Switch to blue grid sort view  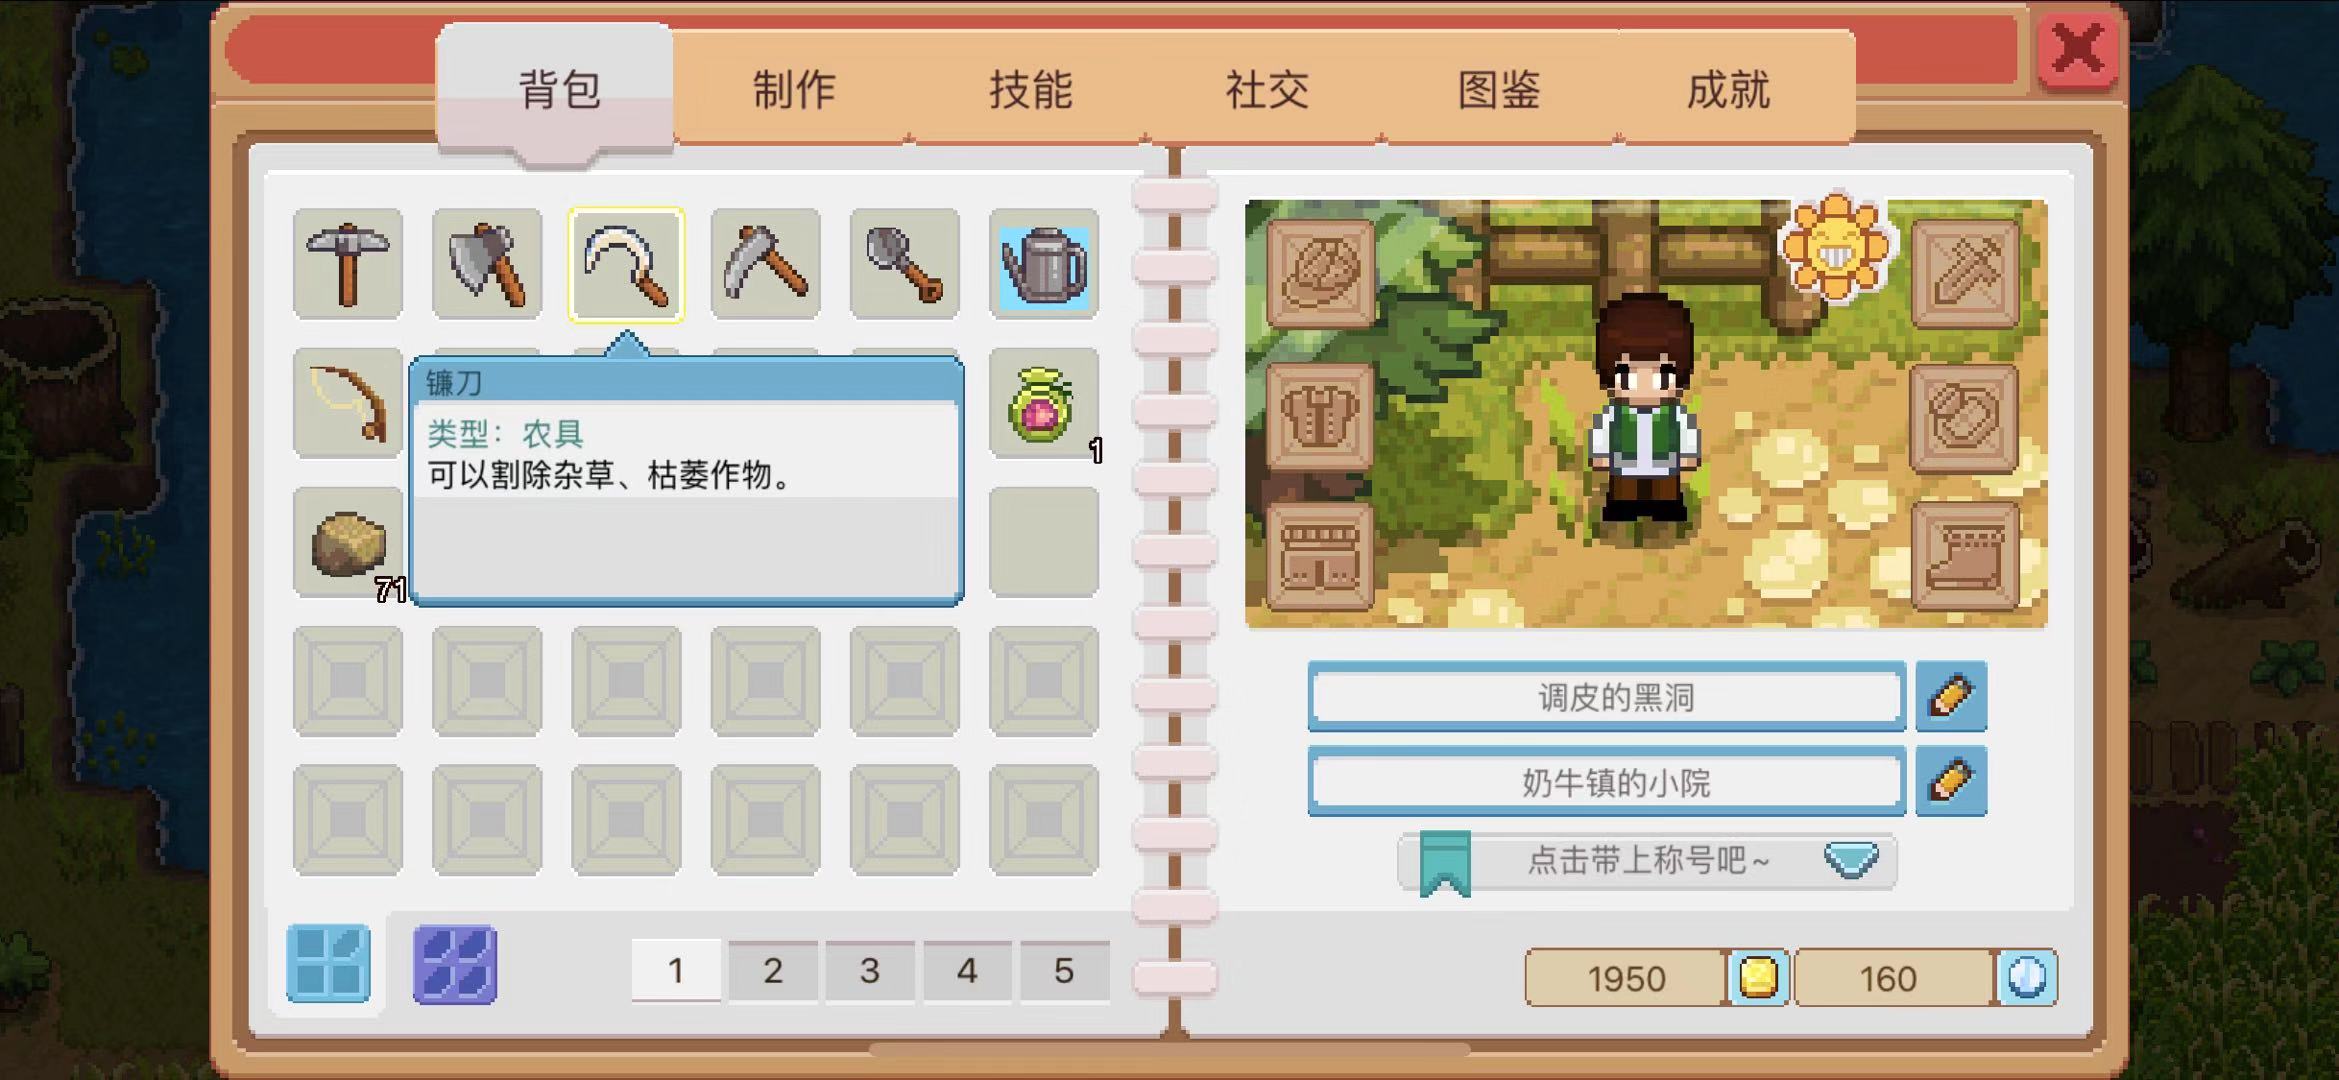click(328, 964)
